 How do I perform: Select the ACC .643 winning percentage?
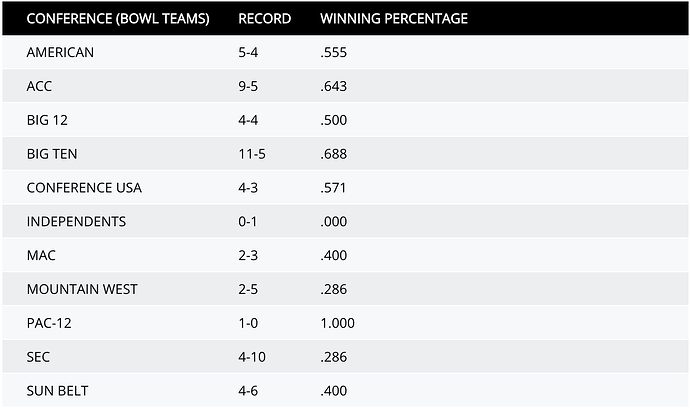click(334, 86)
